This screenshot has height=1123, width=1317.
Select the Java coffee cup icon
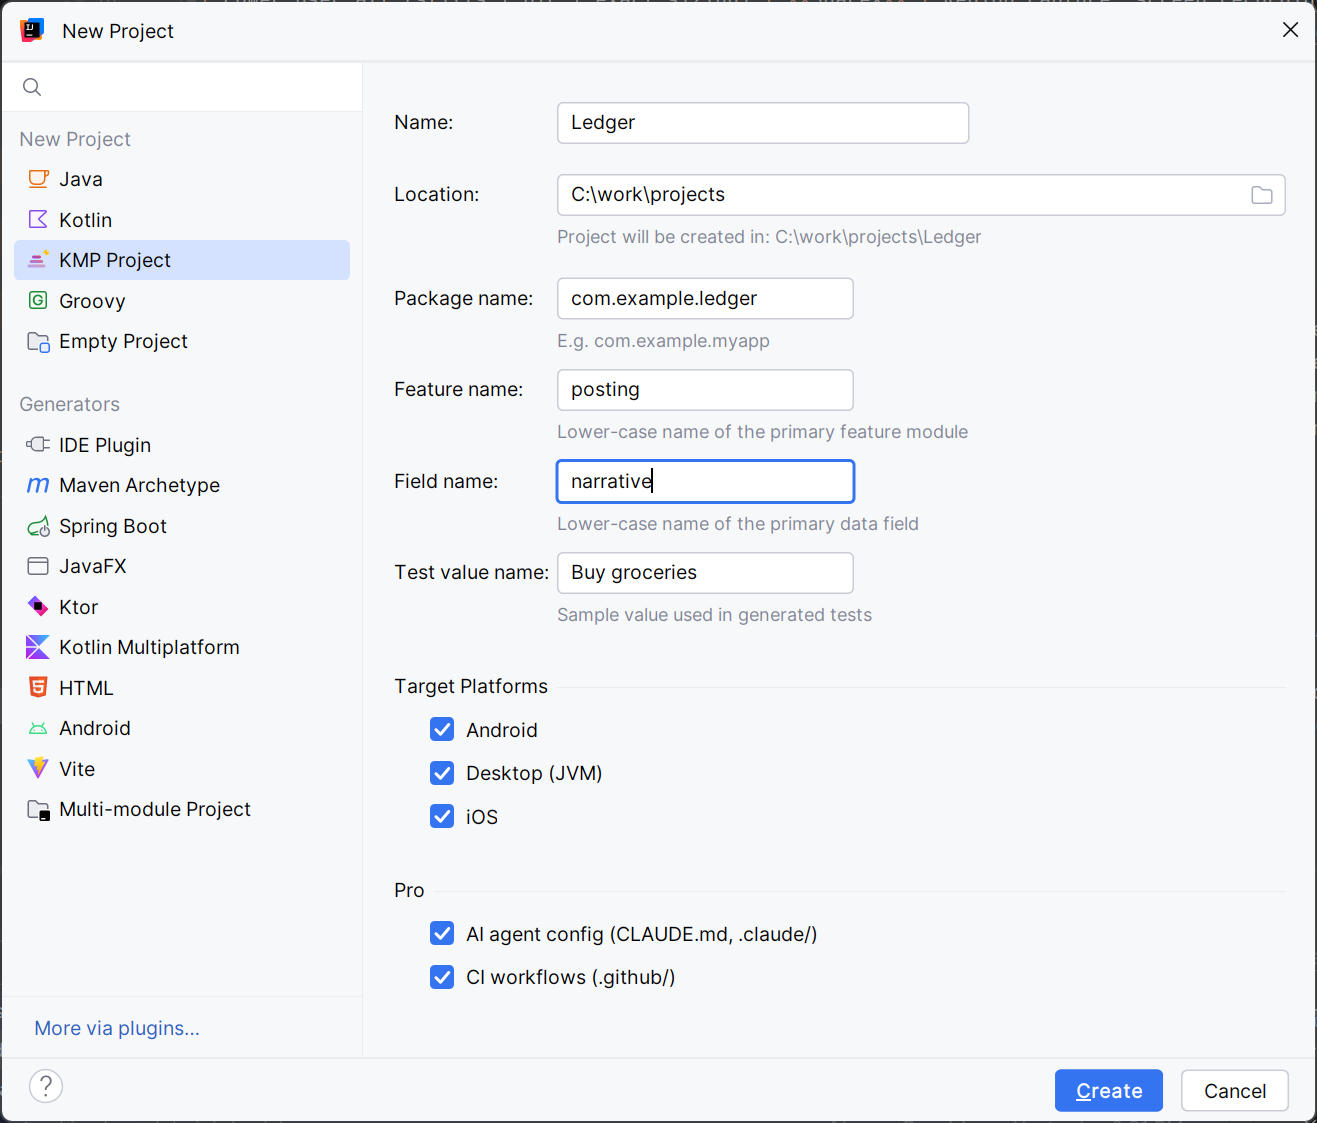point(38,179)
